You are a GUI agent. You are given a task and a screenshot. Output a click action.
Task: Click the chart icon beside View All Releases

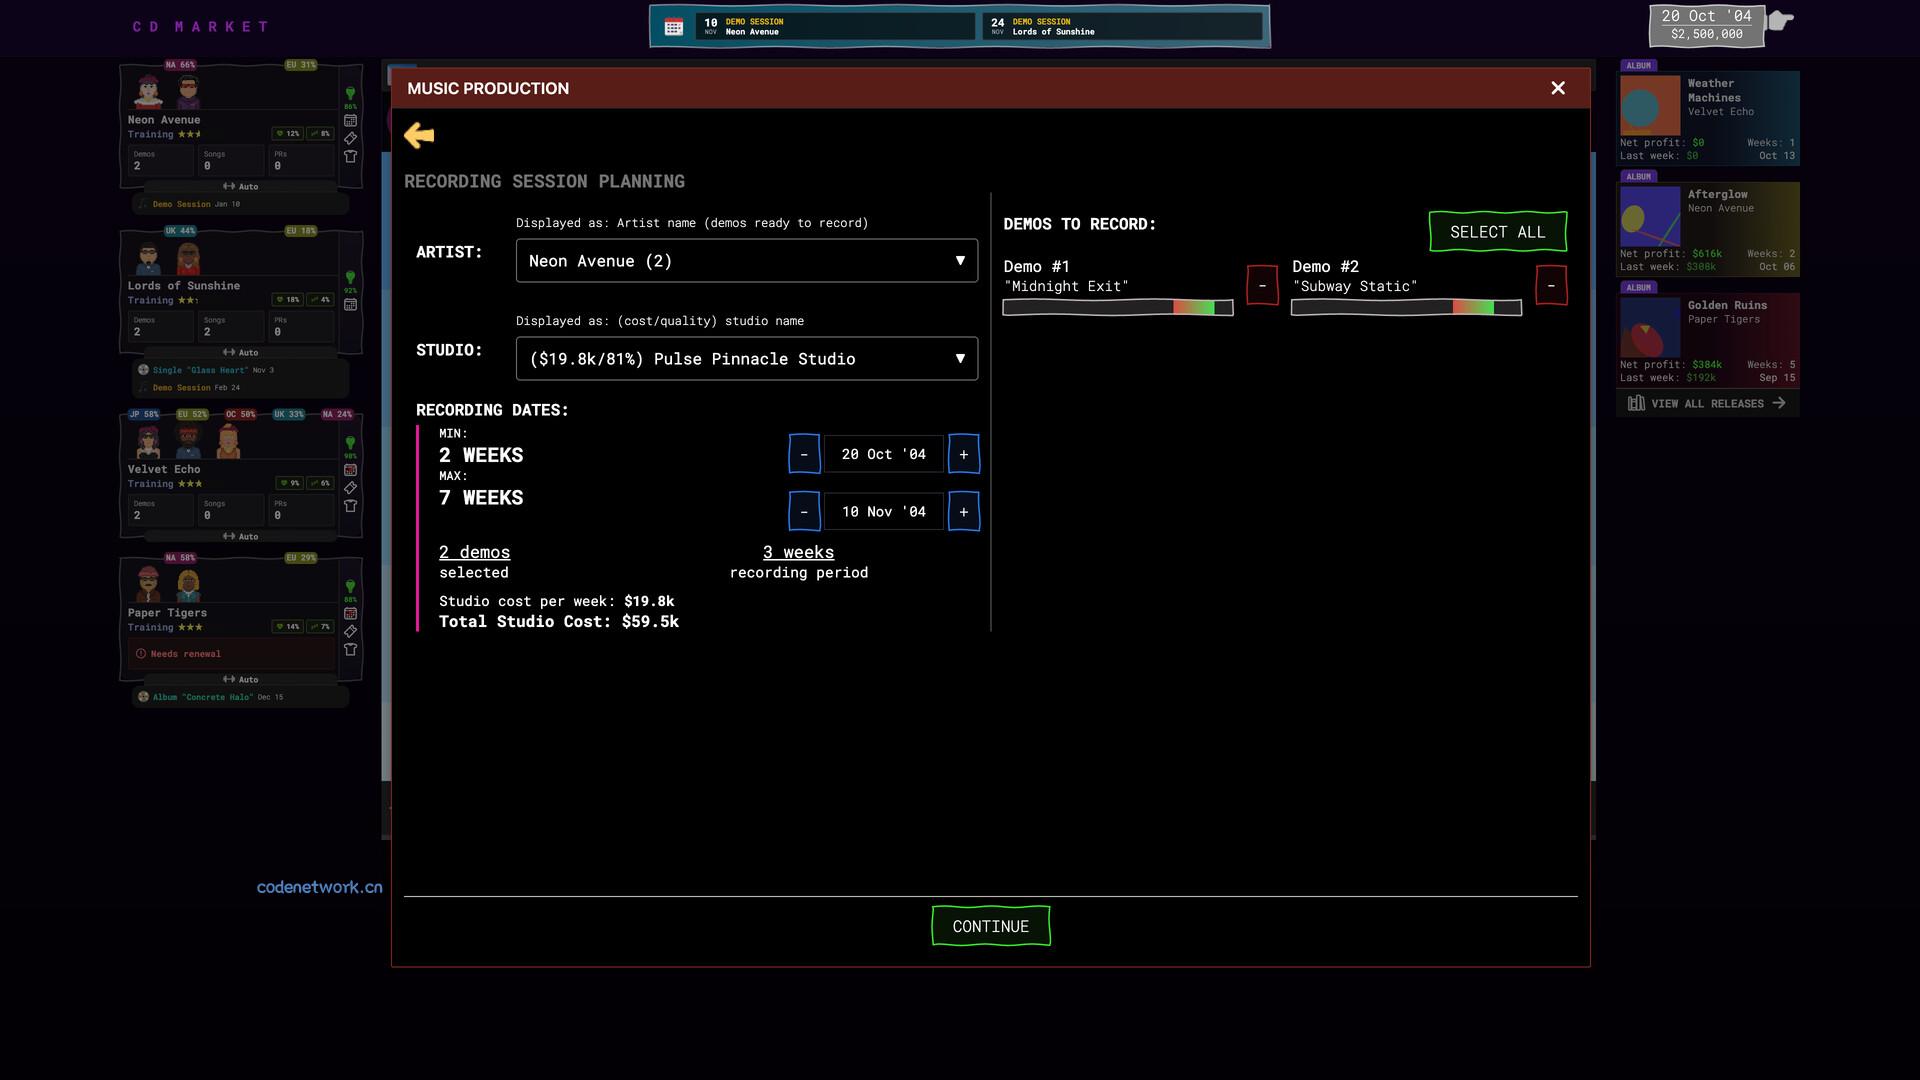tap(1636, 403)
